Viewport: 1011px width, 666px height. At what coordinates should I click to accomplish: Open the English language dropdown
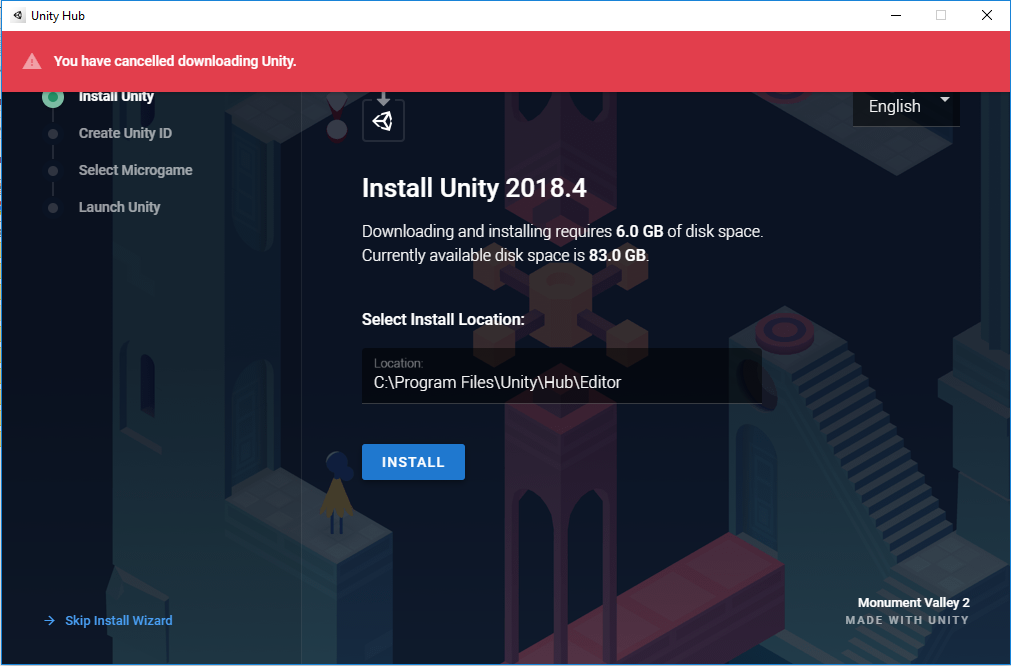pos(906,107)
